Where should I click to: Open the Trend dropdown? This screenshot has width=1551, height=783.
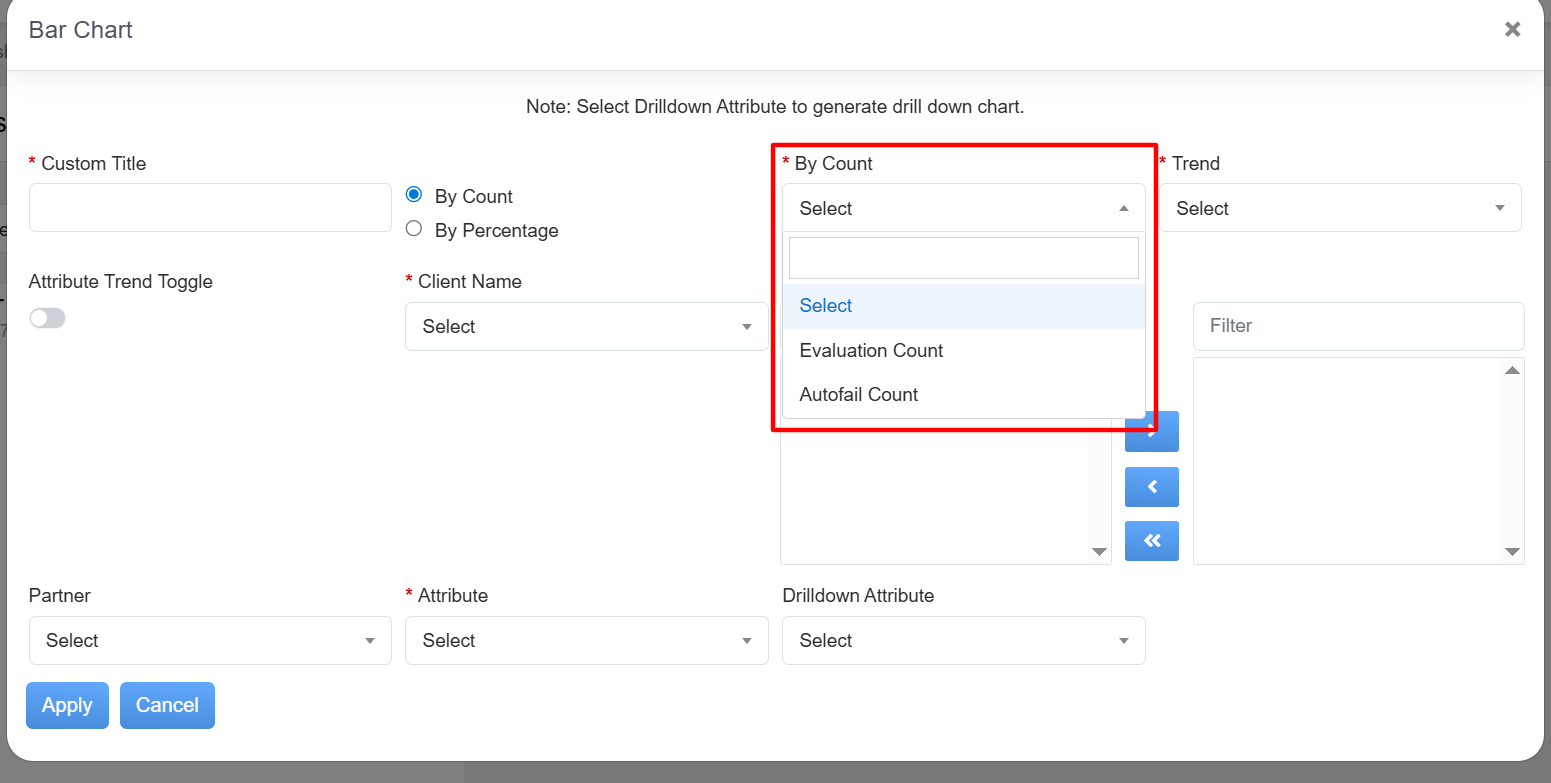tap(1340, 208)
